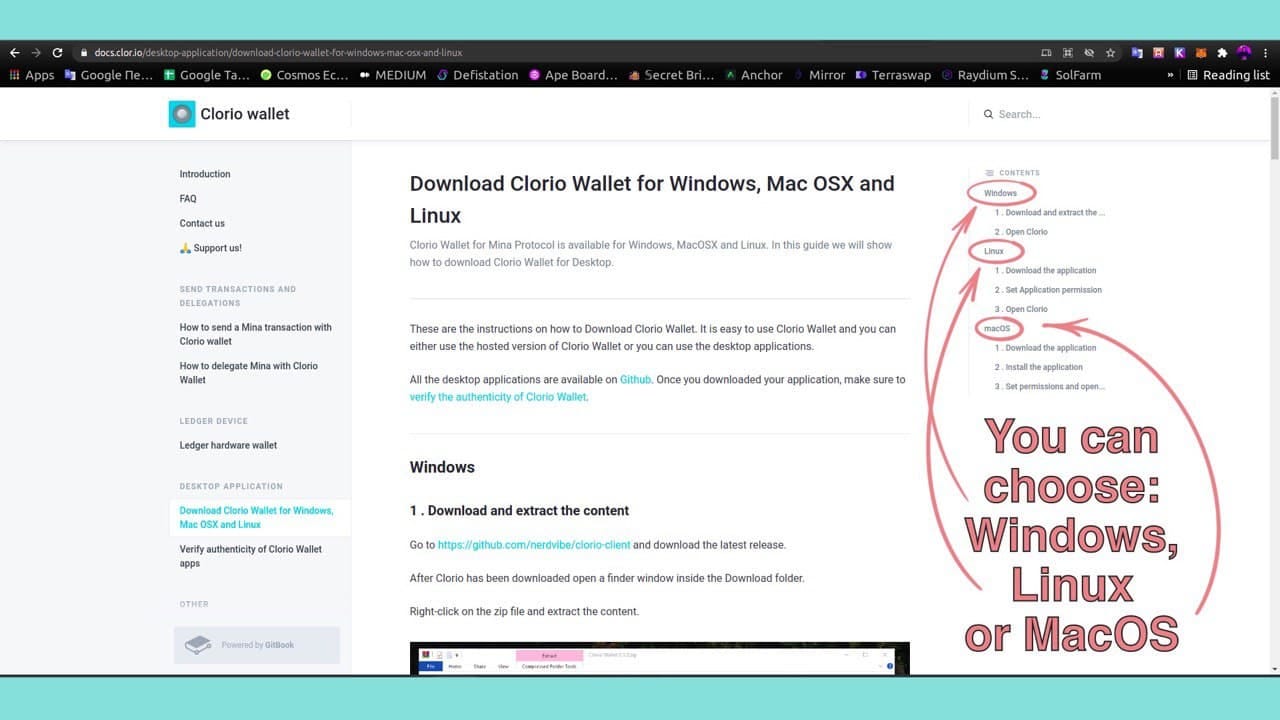1280x720 pixels.
Task: Open the Anchor bookmark
Action: pyautogui.click(x=754, y=75)
